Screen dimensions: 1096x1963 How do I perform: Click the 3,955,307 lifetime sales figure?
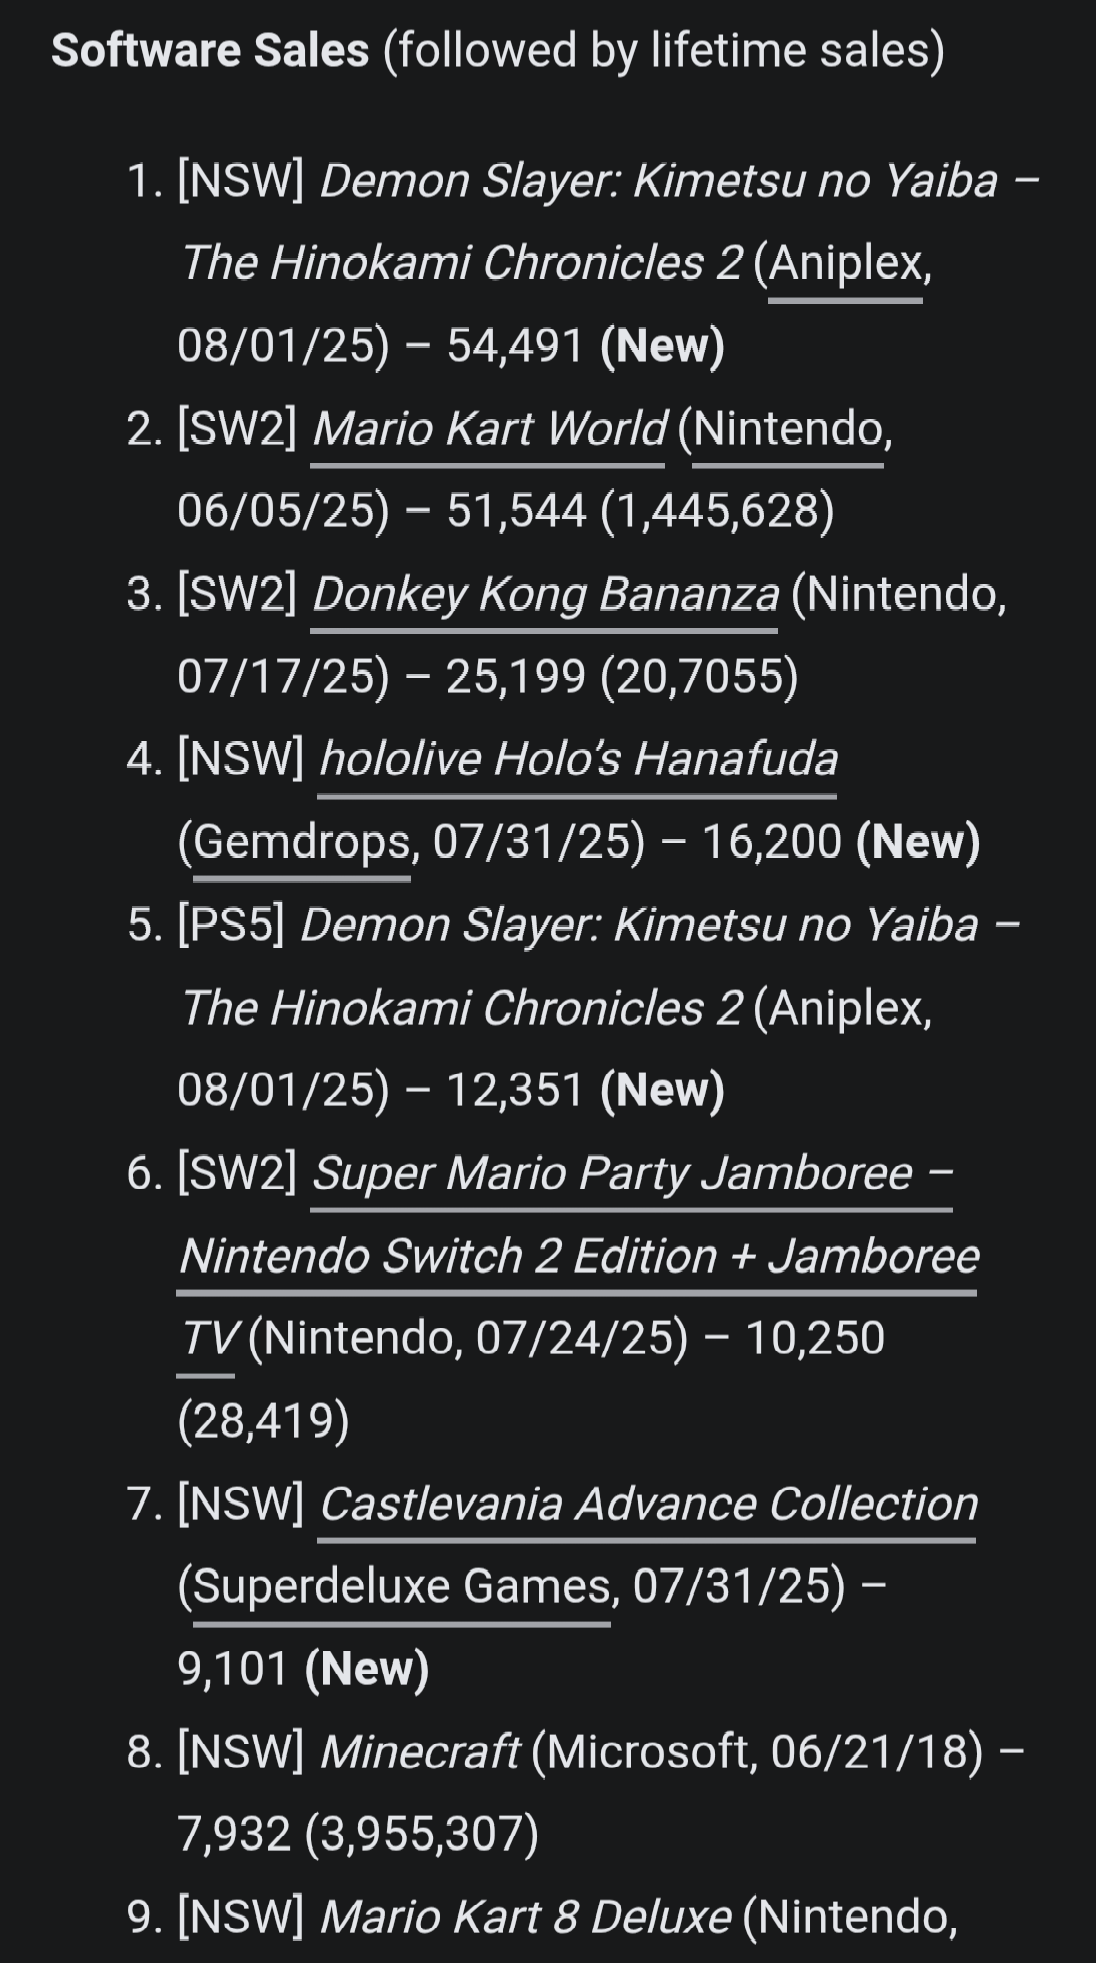422,1835
